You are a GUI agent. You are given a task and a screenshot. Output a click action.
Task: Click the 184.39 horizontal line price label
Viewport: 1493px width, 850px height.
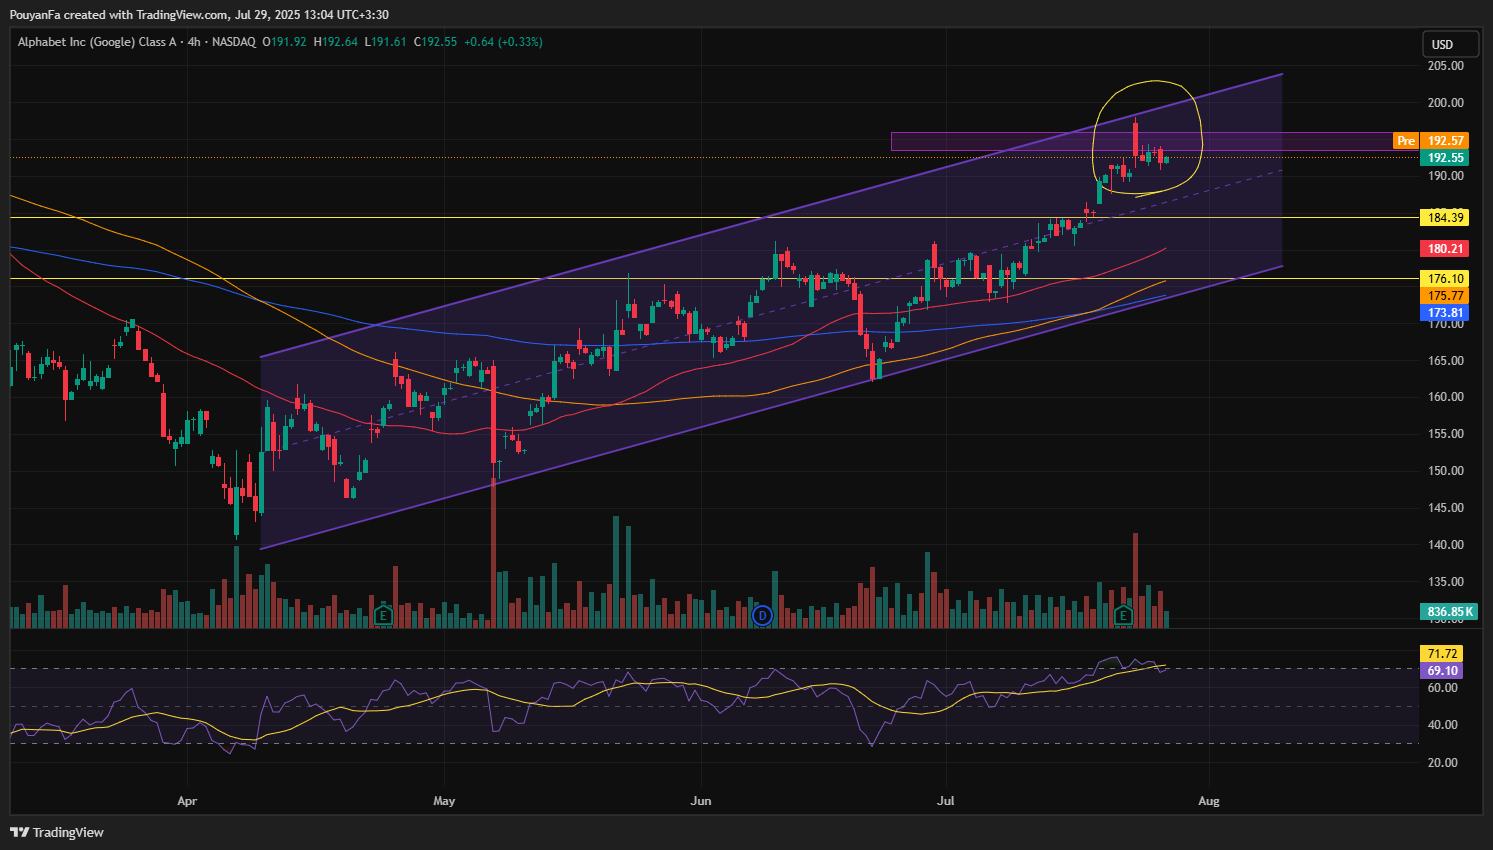1445,217
